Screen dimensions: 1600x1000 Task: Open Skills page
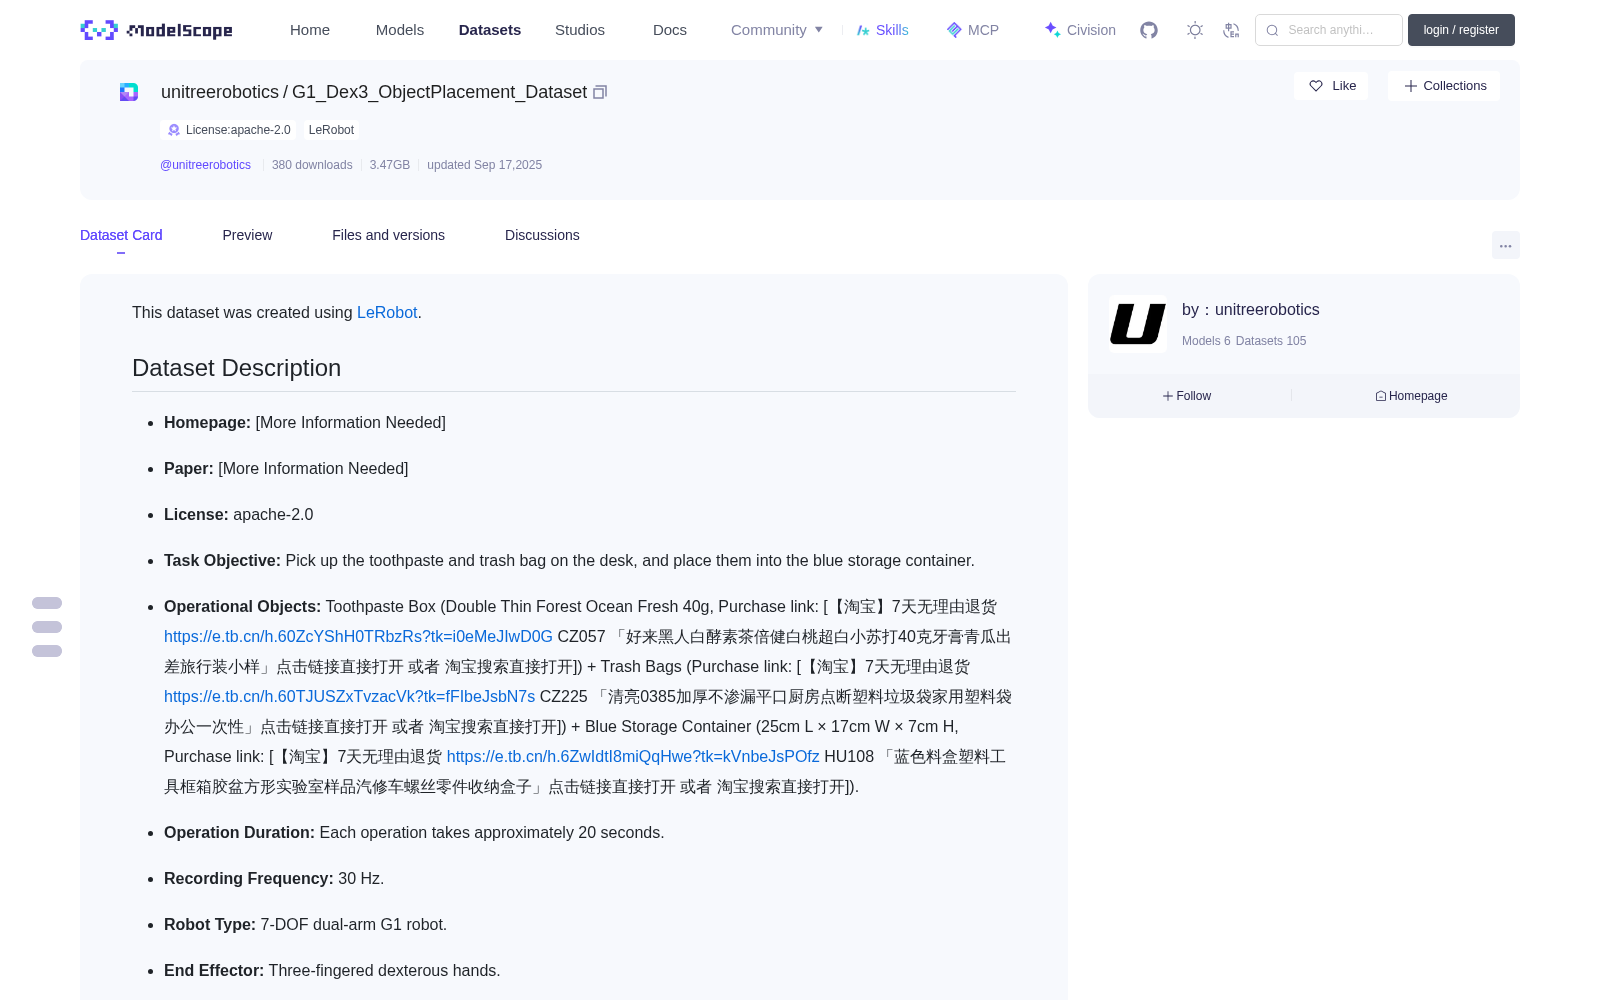coord(882,30)
